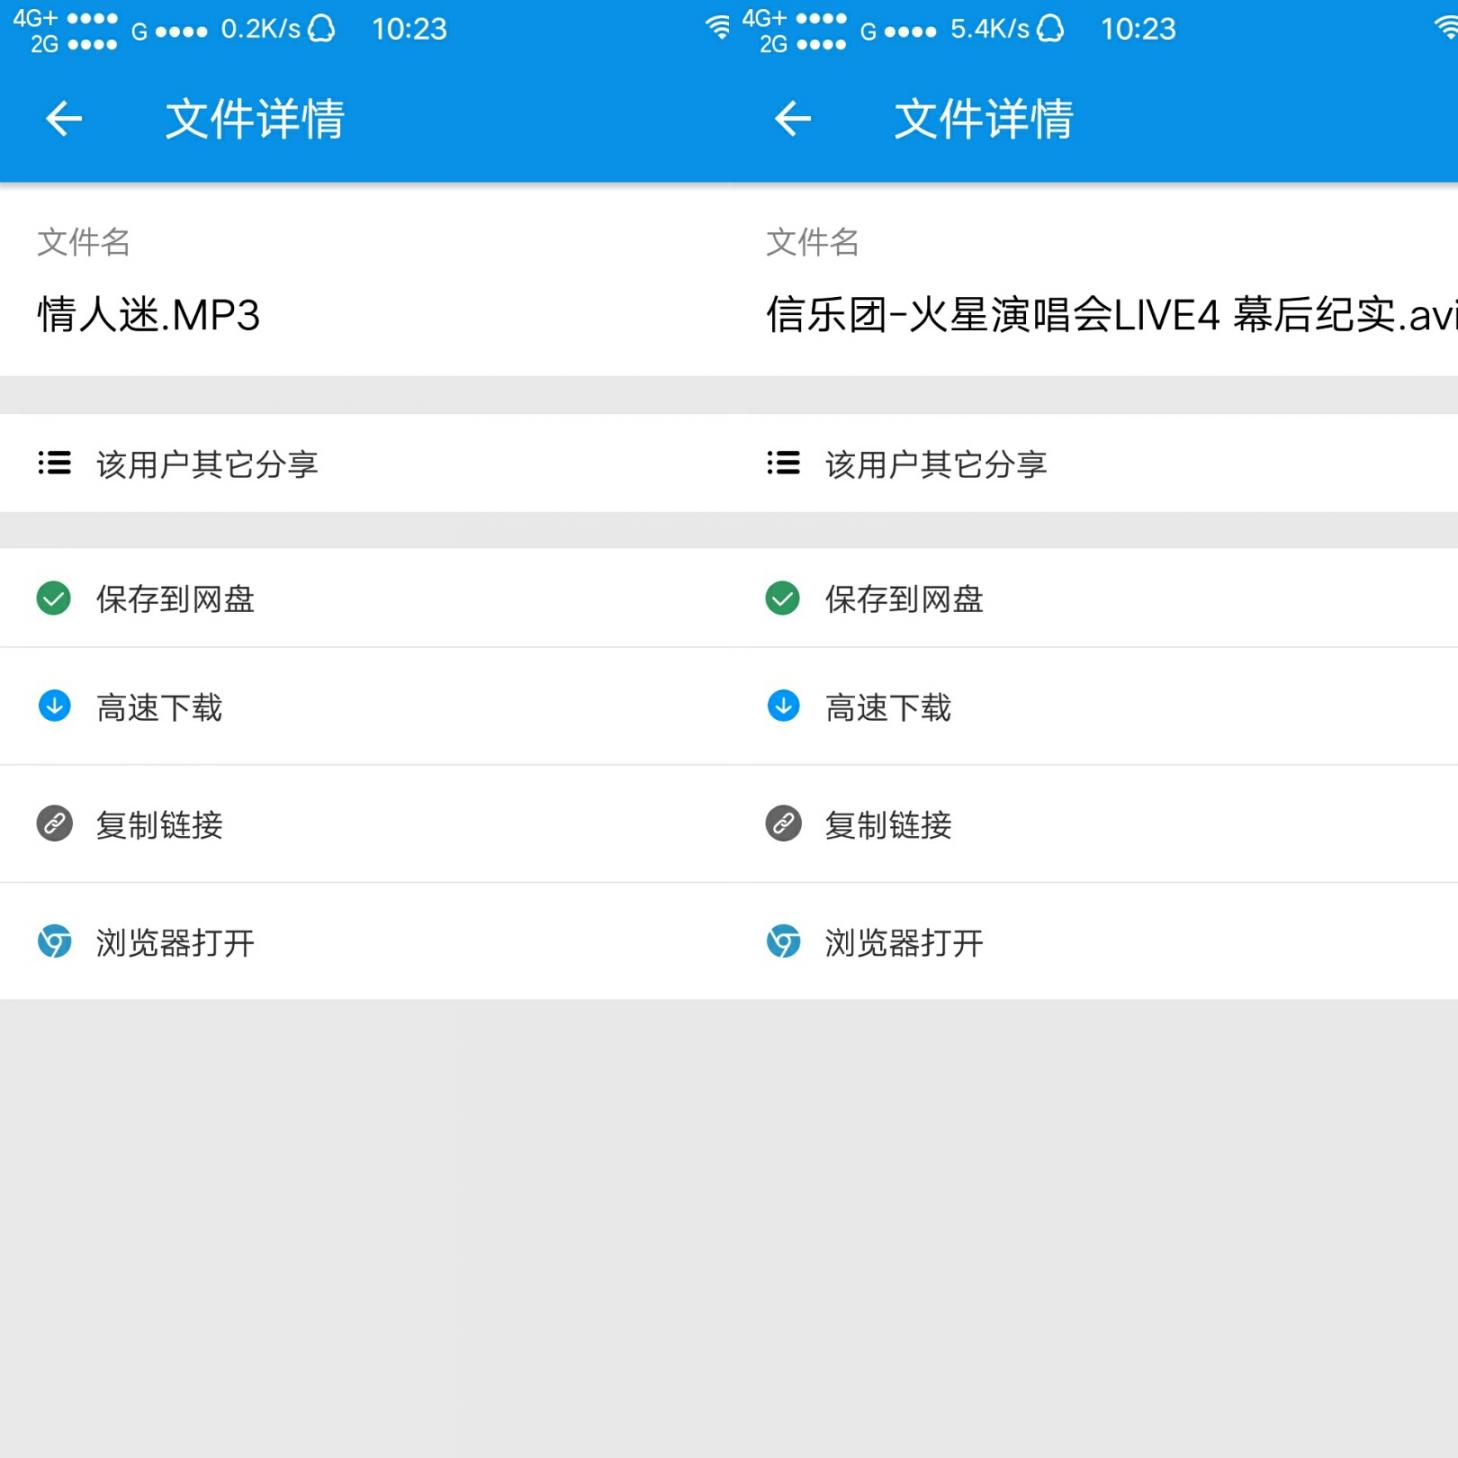1458x1458 pixels.
Task: Tap file name 情人迷.MP3
Action: (149, 315)
